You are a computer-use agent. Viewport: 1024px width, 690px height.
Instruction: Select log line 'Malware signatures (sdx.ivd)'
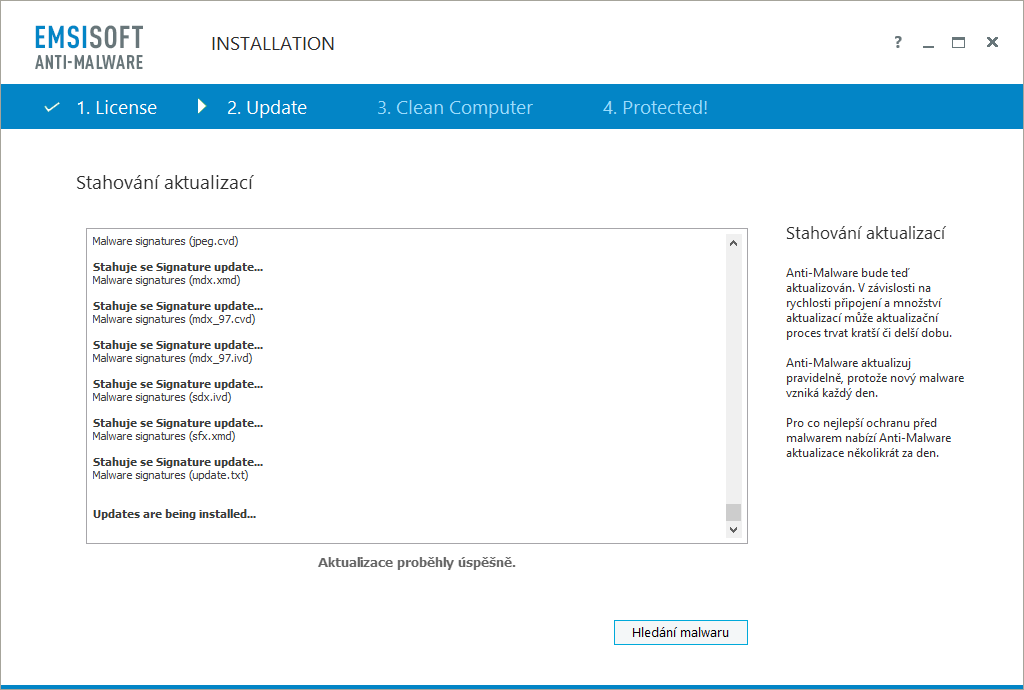click(x=162, y=397)
